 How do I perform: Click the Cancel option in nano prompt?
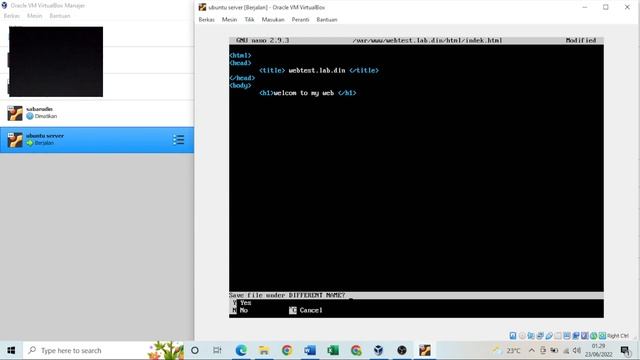(306, 310)
